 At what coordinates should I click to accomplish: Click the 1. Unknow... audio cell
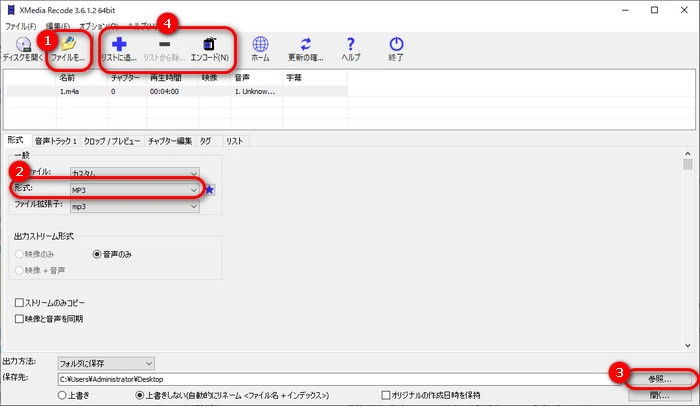255,91
